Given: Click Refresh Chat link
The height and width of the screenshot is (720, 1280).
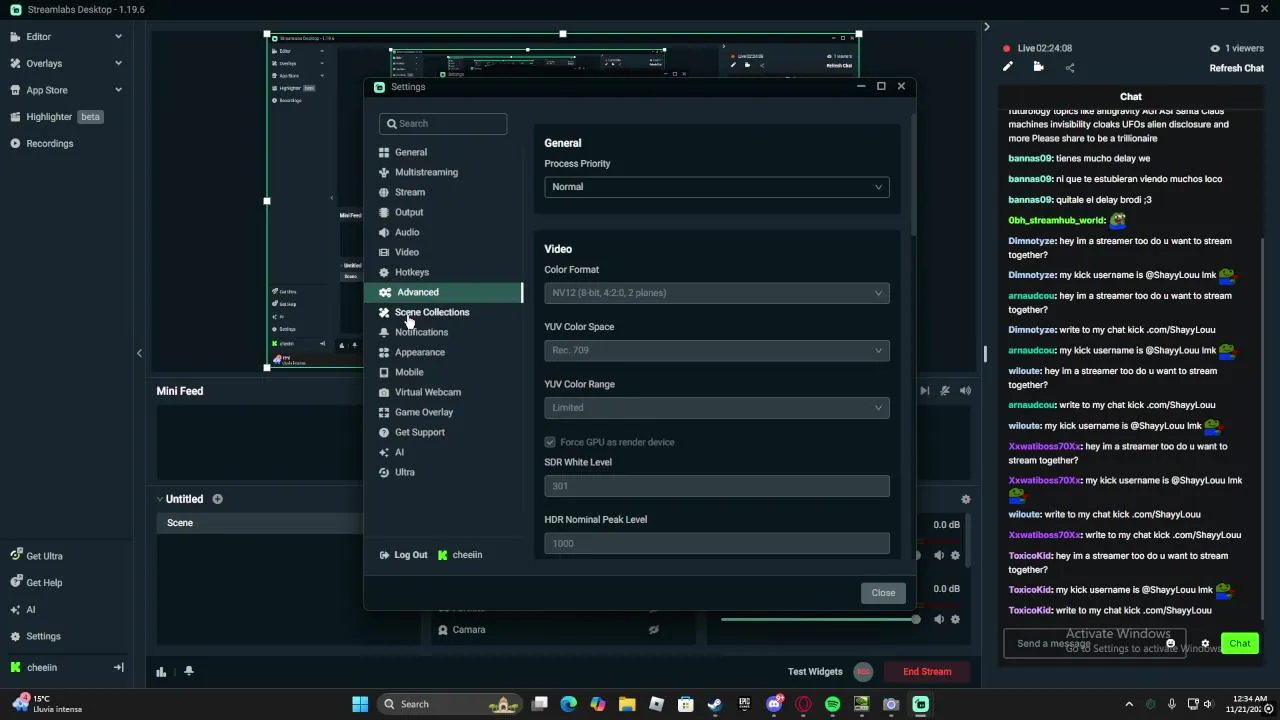Looking at the screenshot, I should tap(1237, 68).
